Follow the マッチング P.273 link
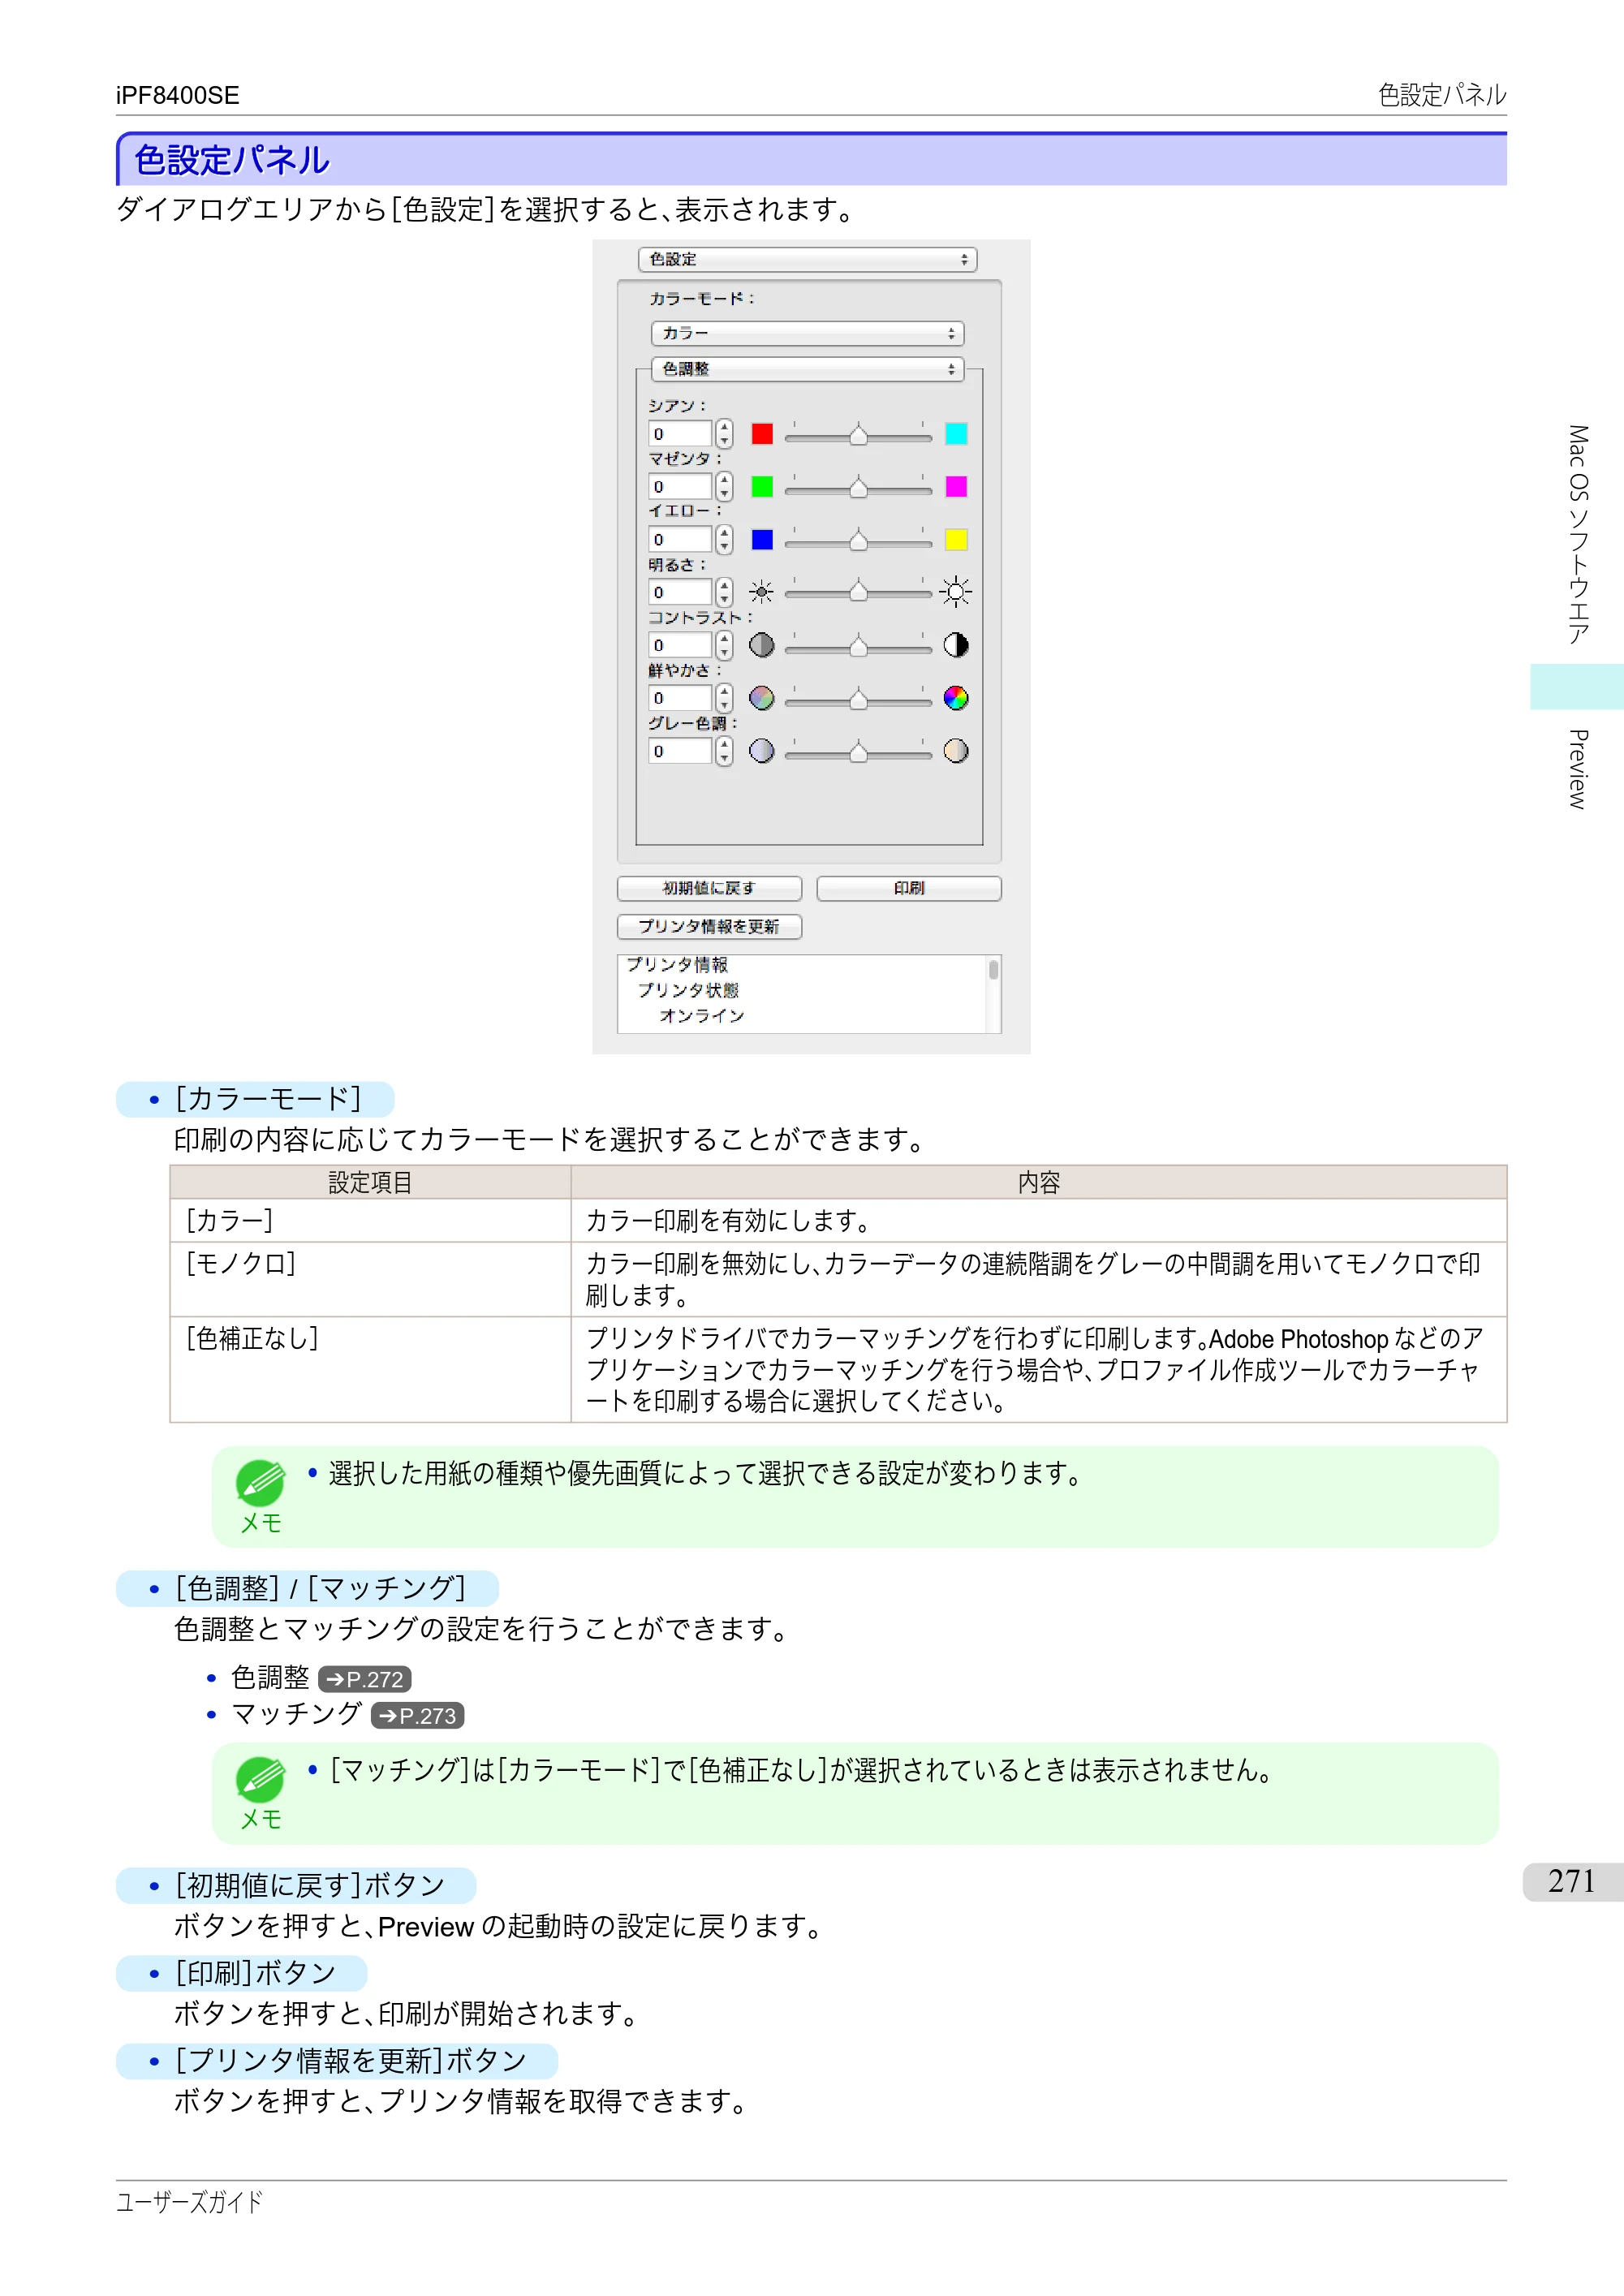 pos(417,1716)
